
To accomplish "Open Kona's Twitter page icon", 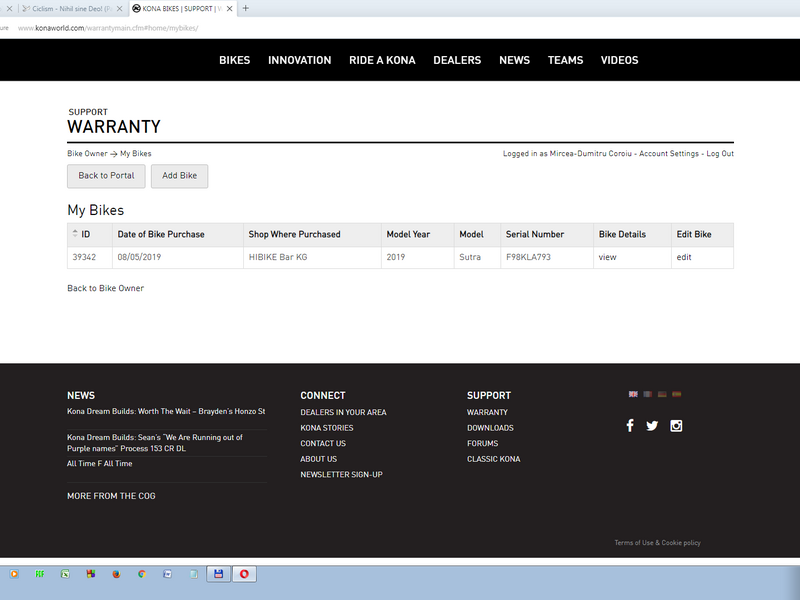I will tap(652, 426).
